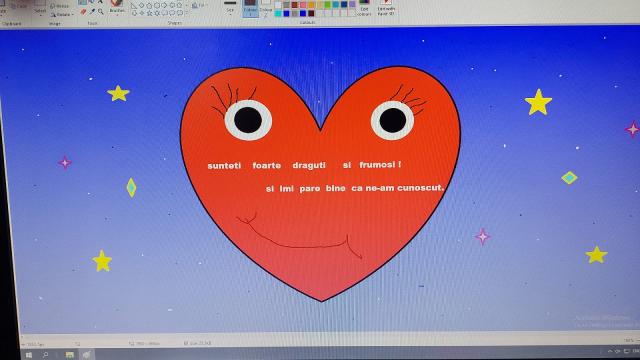The image size is (640, 360).
Task: Pick the brown-red palette colour
Action: coord(294,5)
